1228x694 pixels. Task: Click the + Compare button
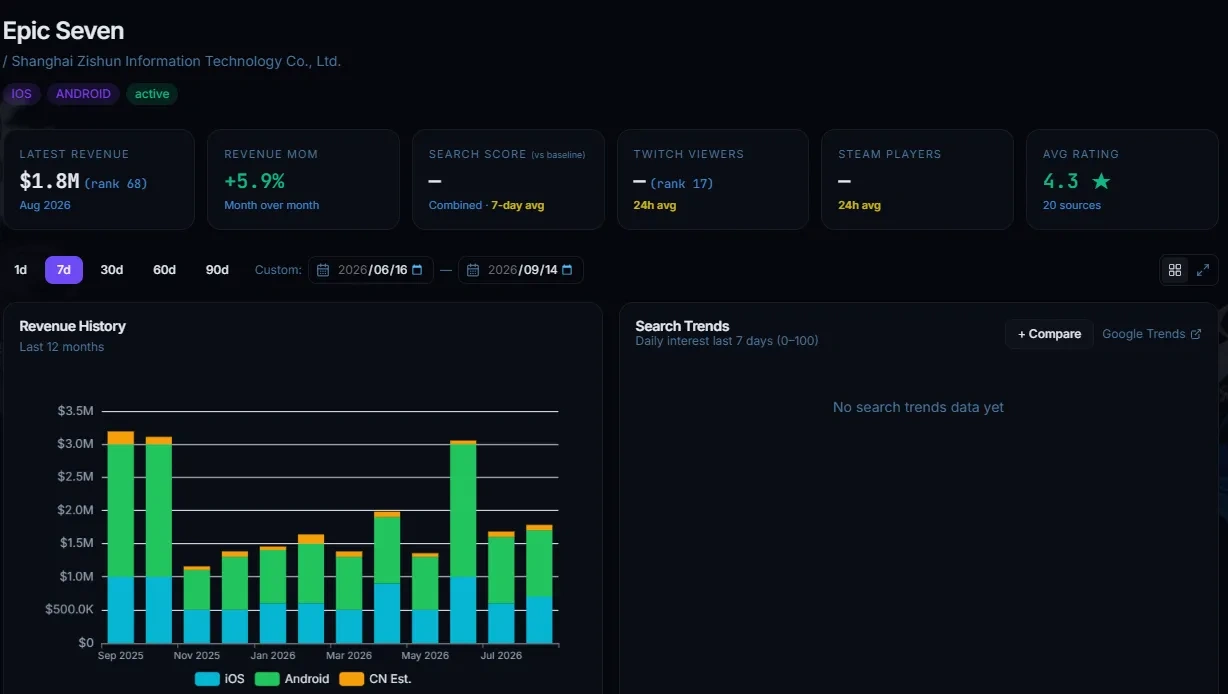(x=1049, y=334)
